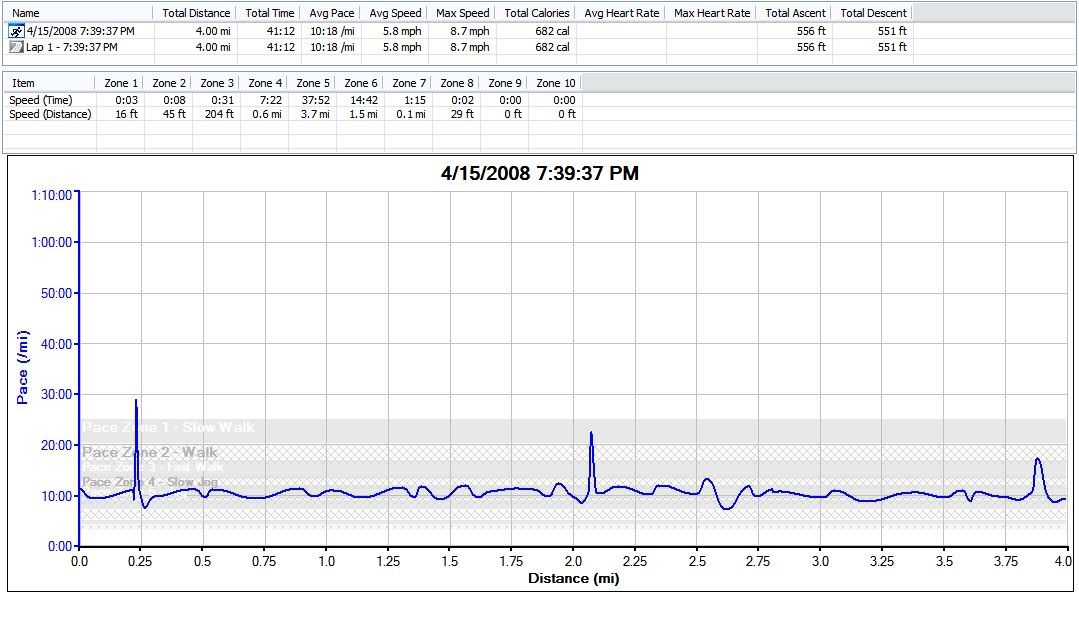Viewport: 1079px width, 641px height.
Task: Click the chart title 4/15/2008 7:39:37 PM
Action: pyautogui.click(x=539, y=173)
